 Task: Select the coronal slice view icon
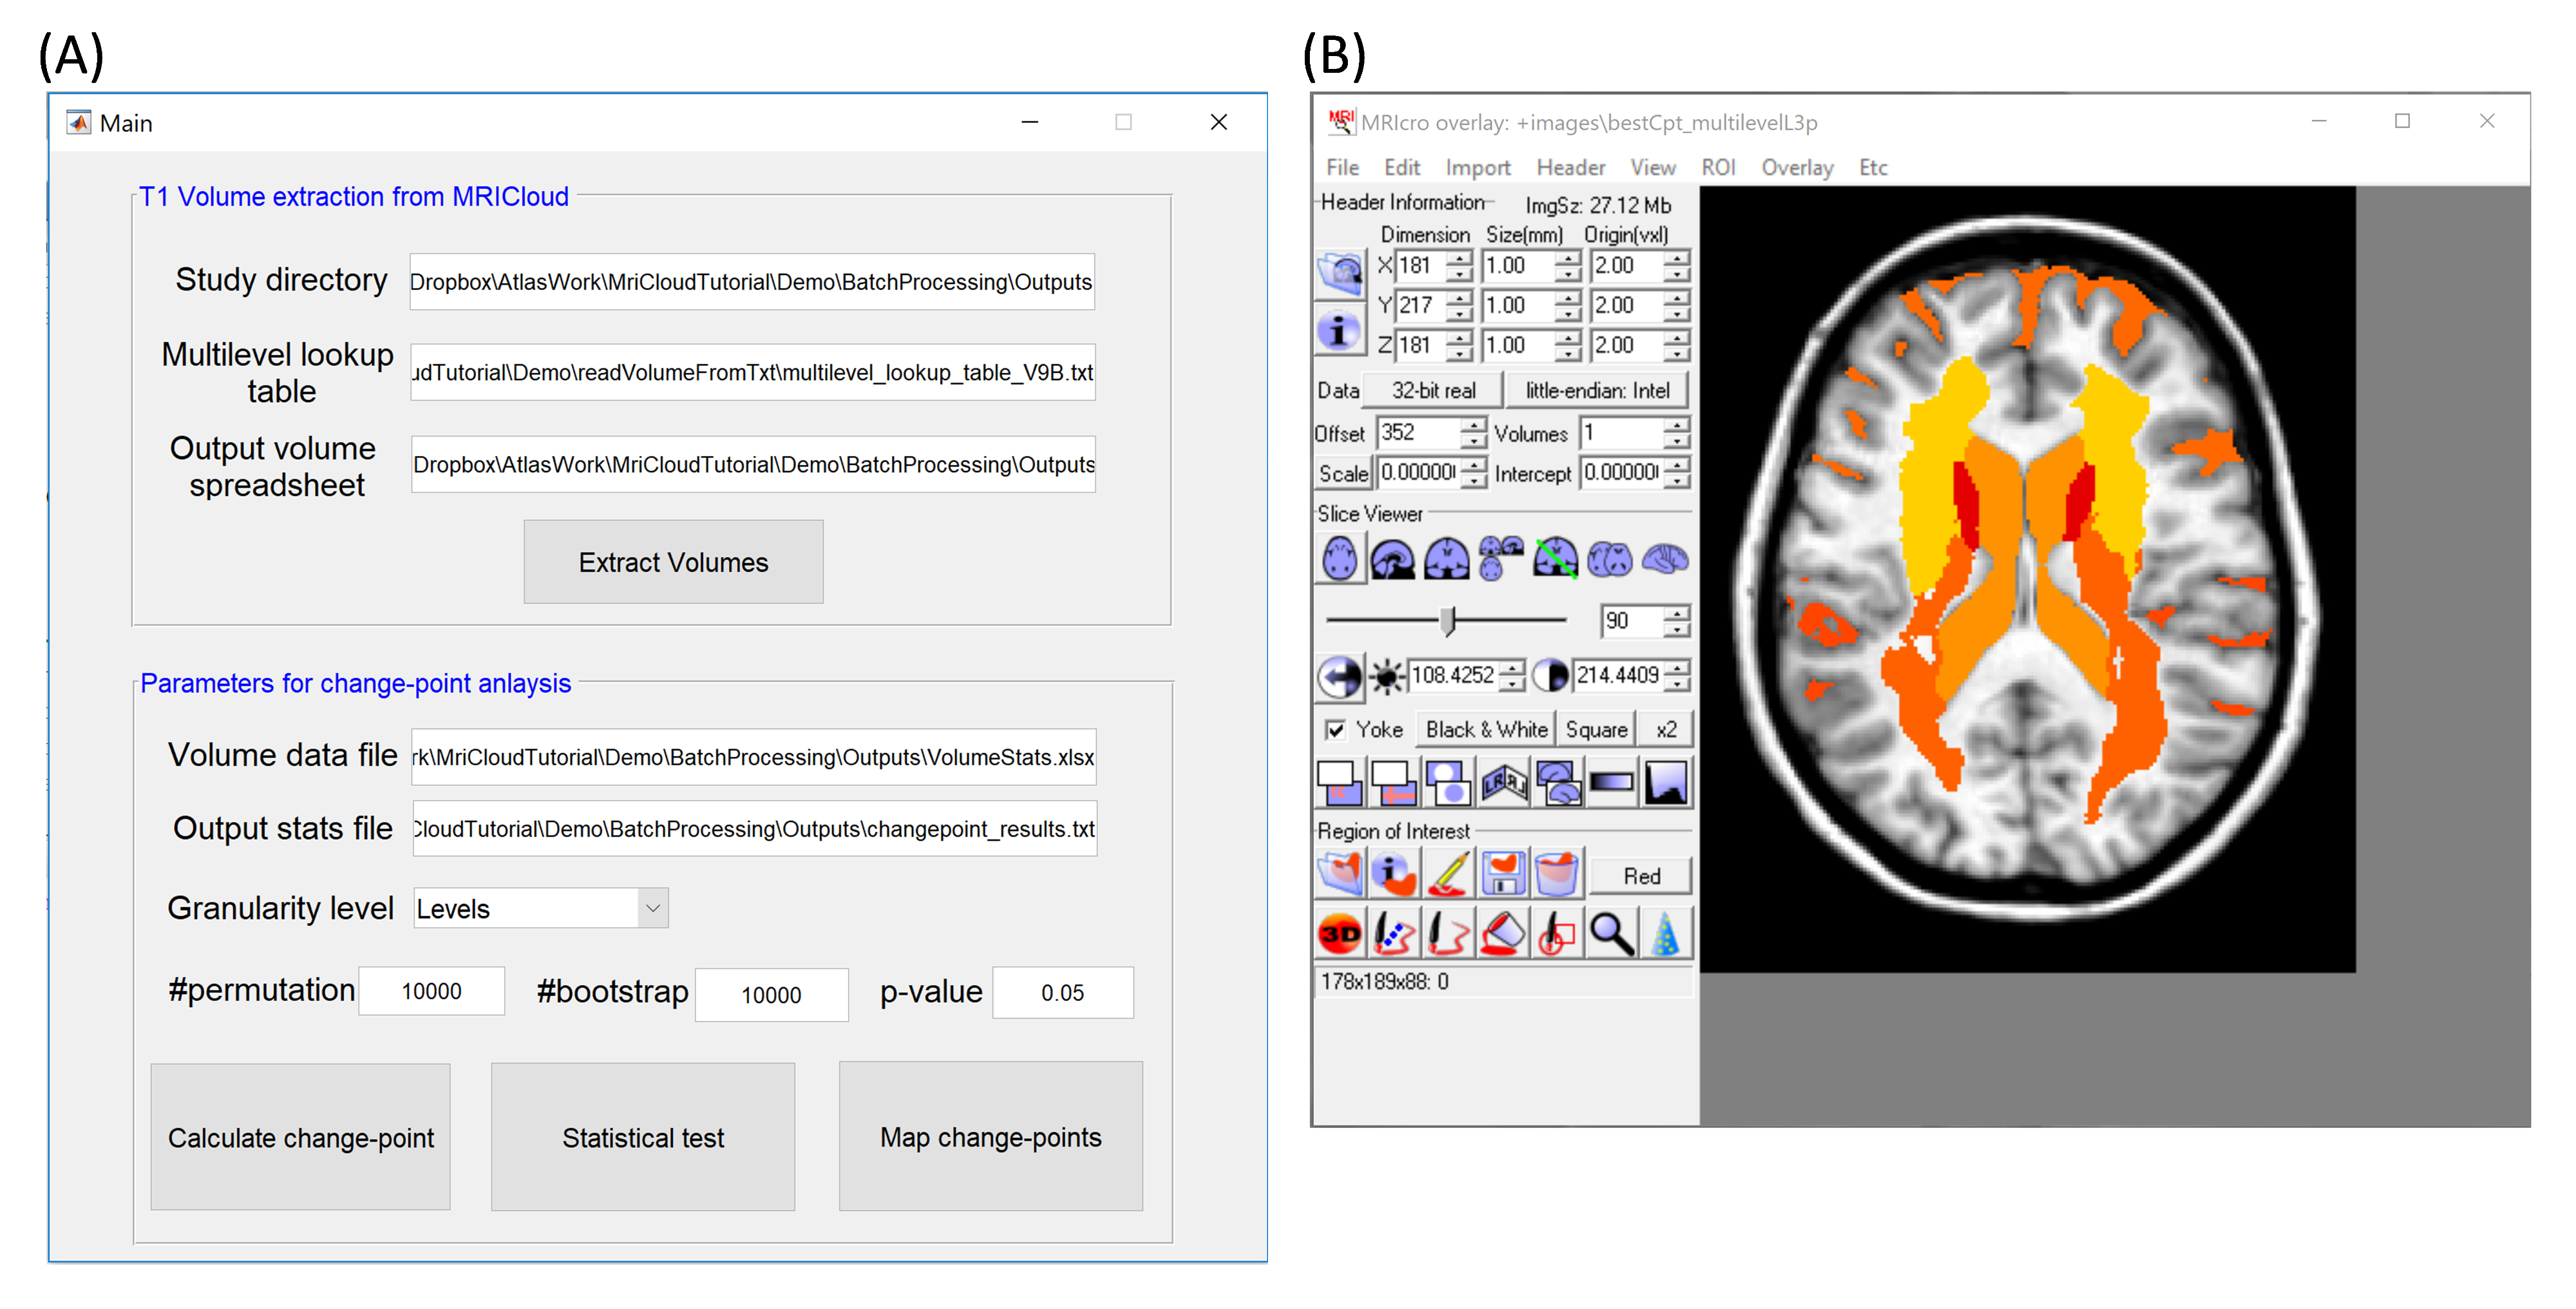tap(1447, 559)
